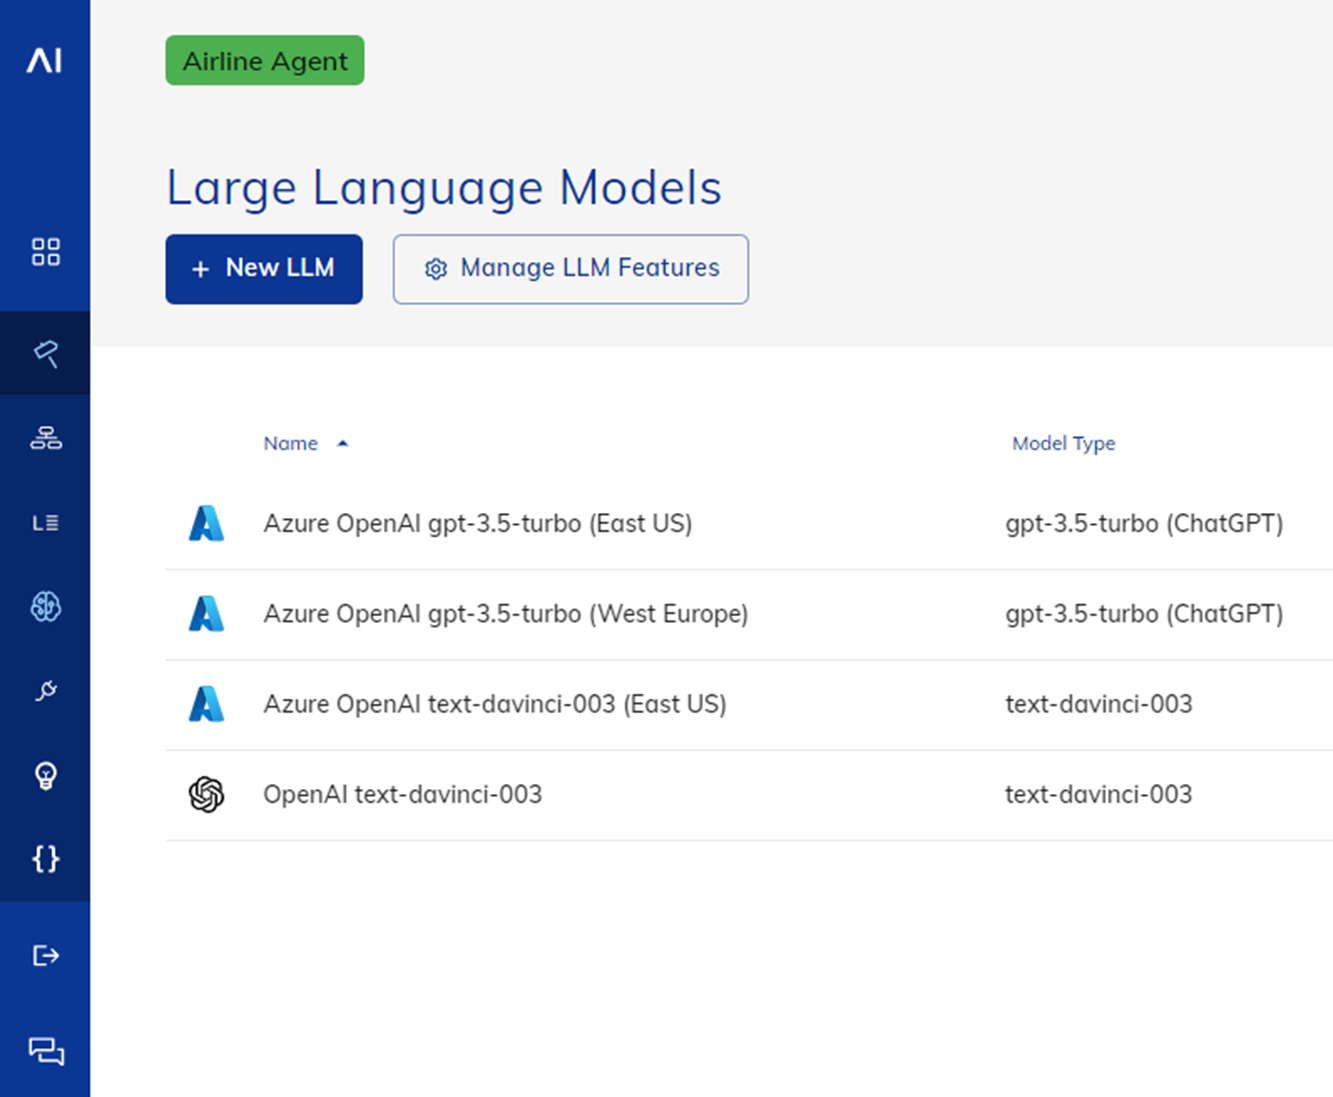Screen dimensions: 1333x1097
Task: Click model type of OpenAI text-davinci-003 row
Action: pos(1099,794)
